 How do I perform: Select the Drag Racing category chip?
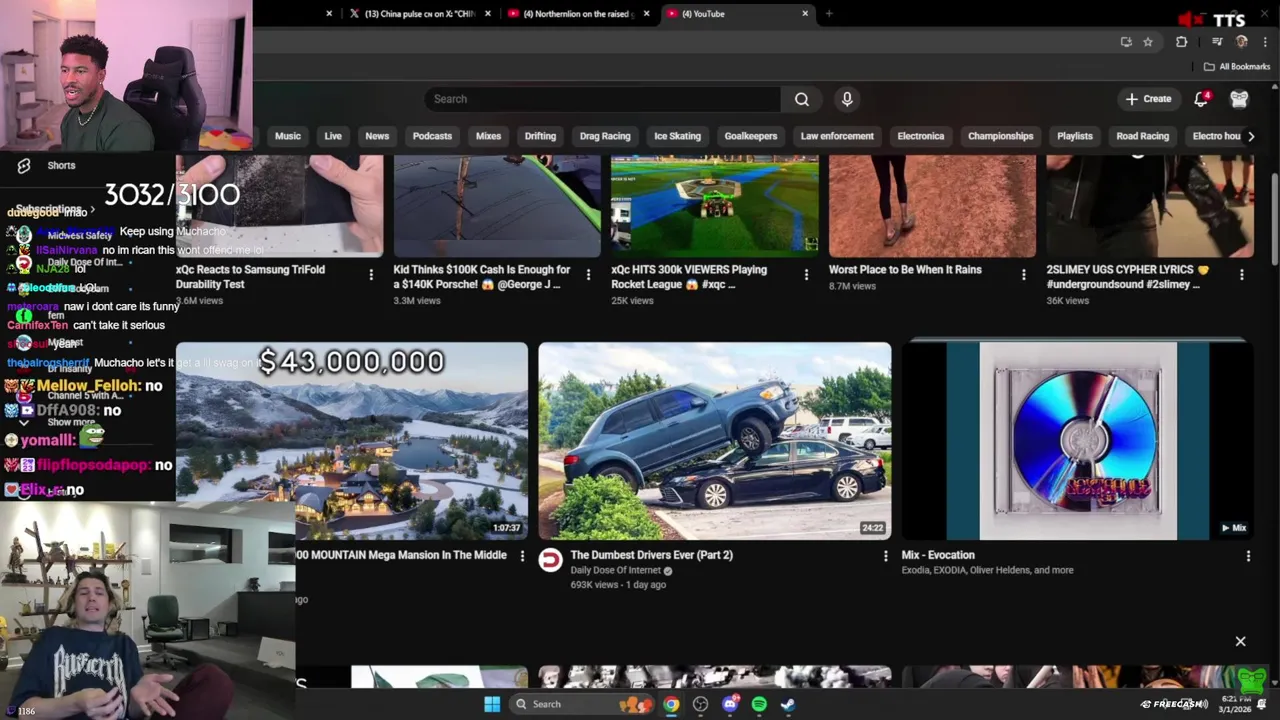(x=605, y=136)
